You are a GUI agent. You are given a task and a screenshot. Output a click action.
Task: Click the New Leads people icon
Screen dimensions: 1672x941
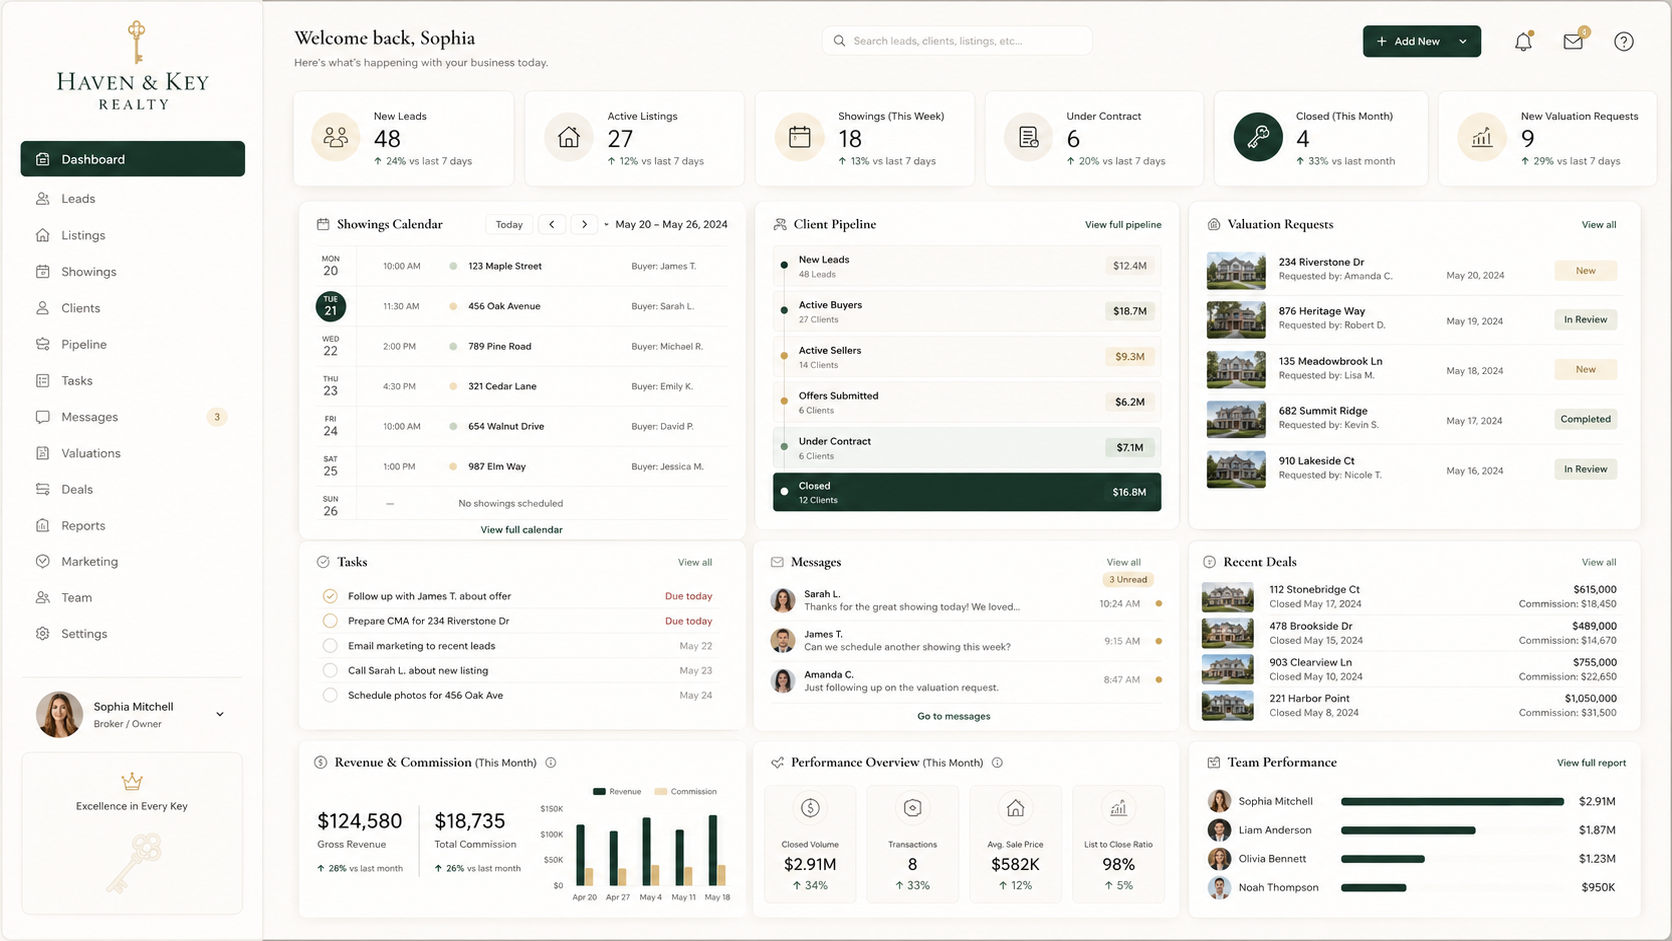(x=336, y=137)
